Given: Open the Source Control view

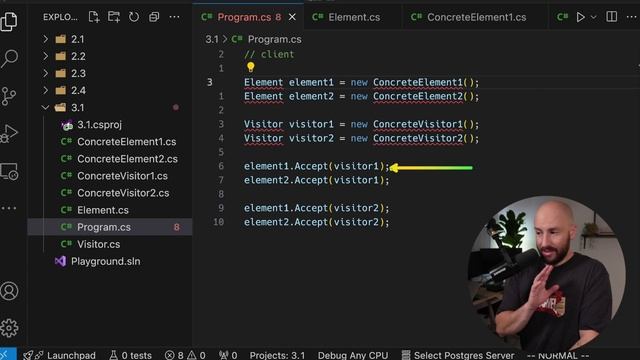Looking at the screenshot, I should coord(9,96).
